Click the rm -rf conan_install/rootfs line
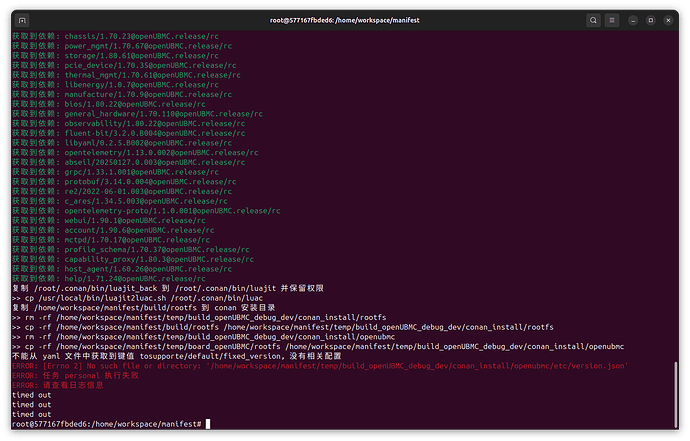Image resolution: width=690 pixels, height=441 pixels. 199,317
